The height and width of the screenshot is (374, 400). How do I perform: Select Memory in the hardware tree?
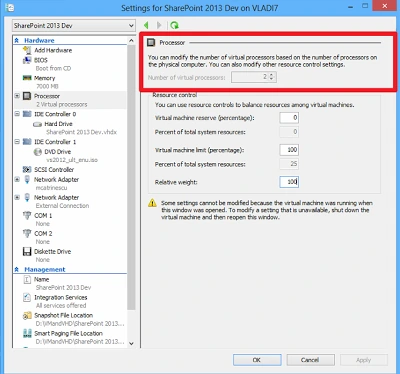tap(44, 78)
